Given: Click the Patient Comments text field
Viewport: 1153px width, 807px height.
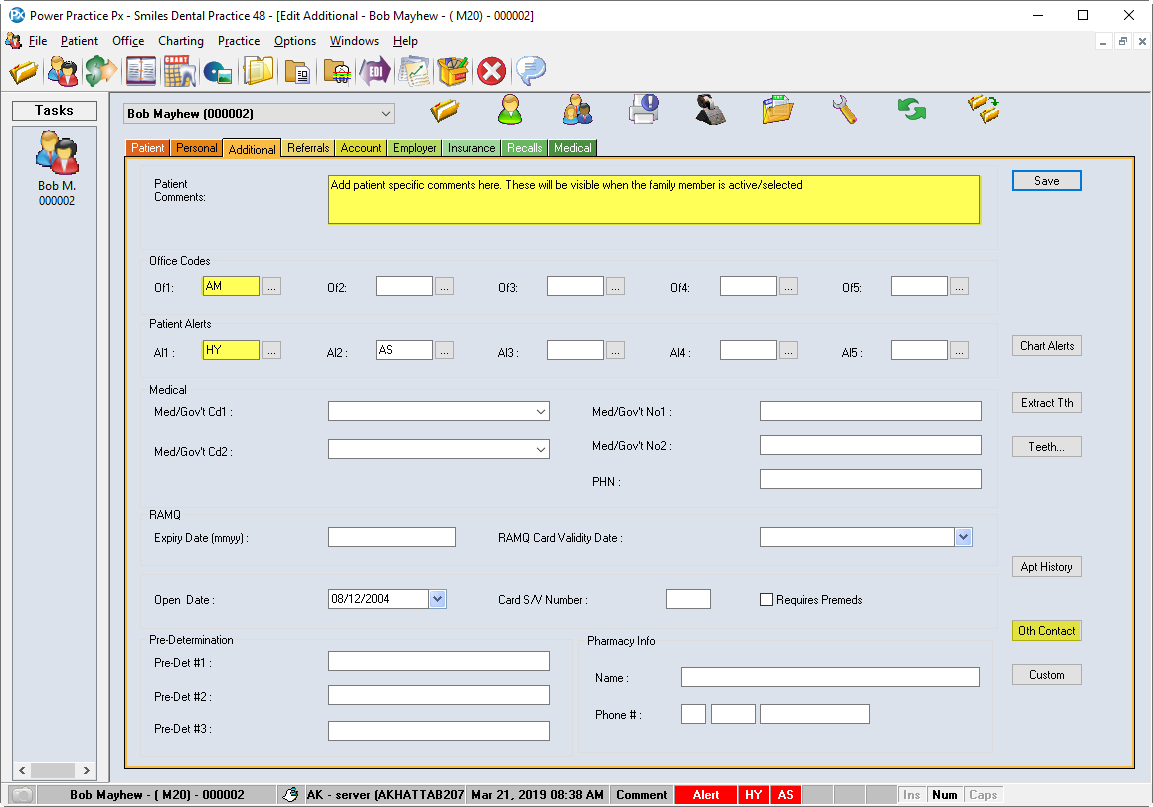Looking at the screenshot, I should [x=654, y=200].
